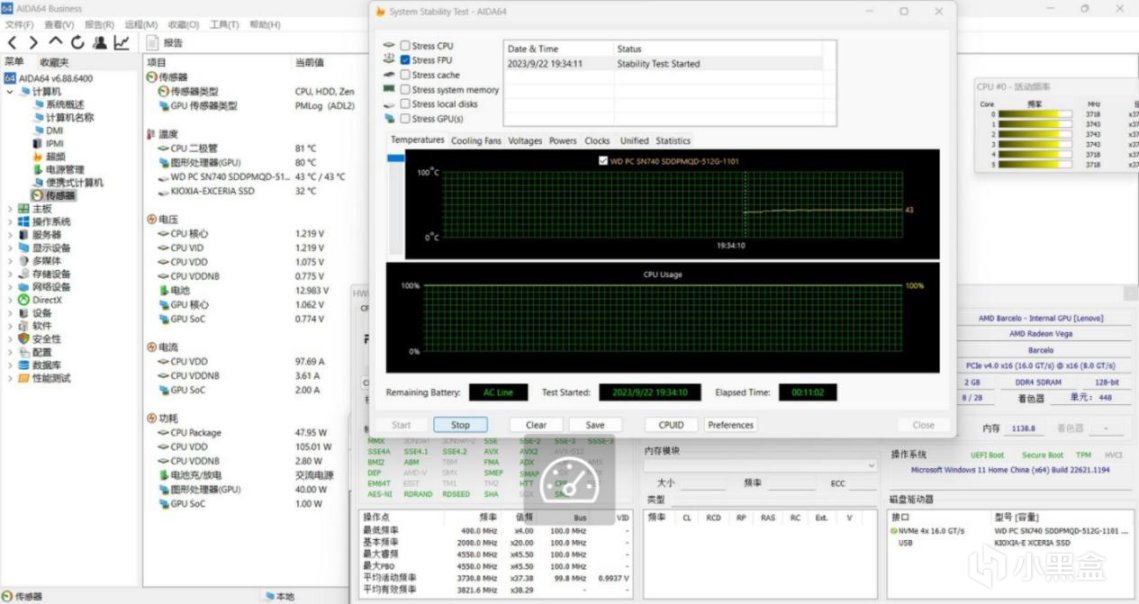Switch to the 收藏夹 favorites tab

pyautogui.click(x=54, y=63)
